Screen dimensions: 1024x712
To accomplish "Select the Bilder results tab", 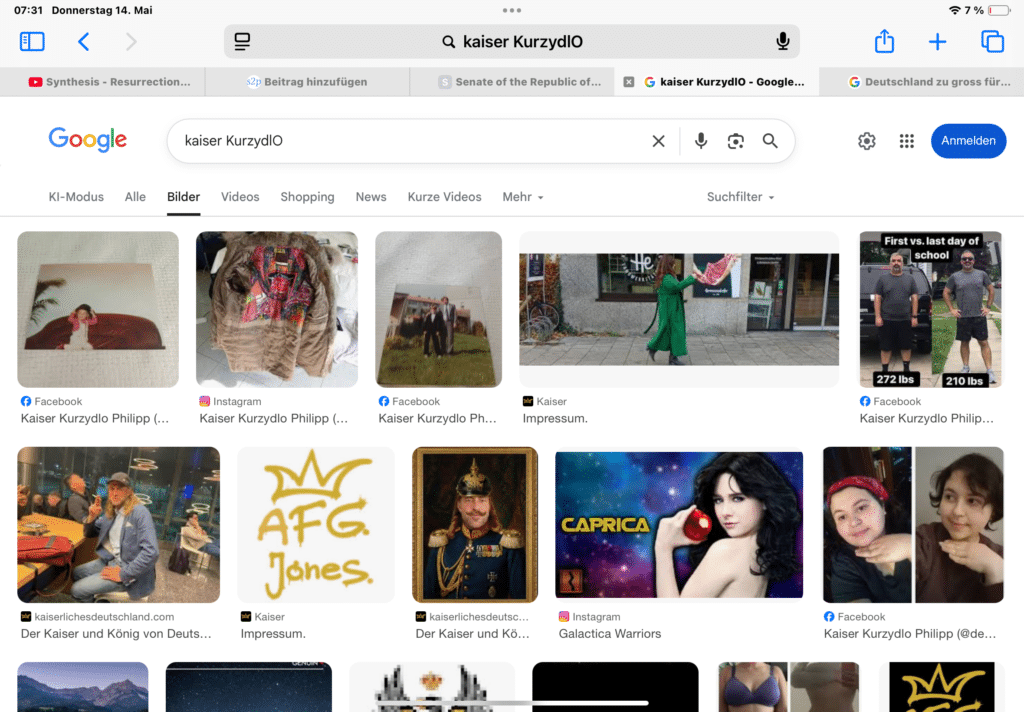I will coord(184,197).
